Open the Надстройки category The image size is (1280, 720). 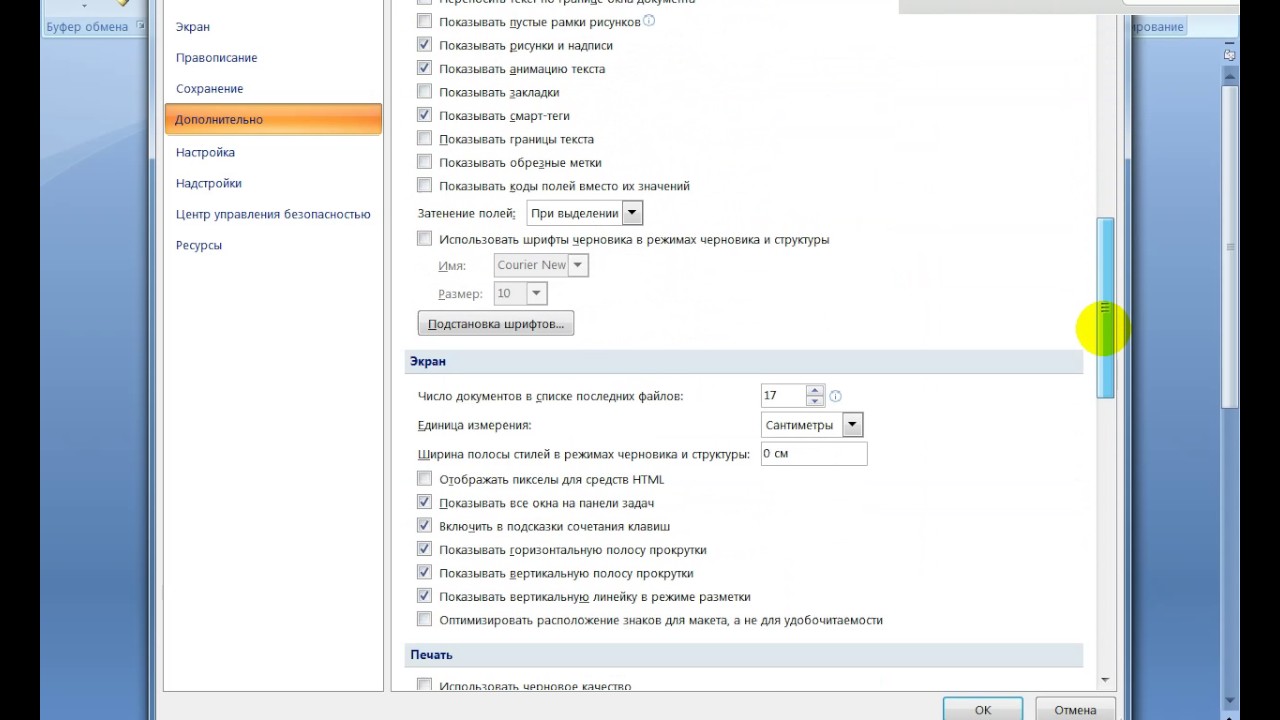(209, 184)
